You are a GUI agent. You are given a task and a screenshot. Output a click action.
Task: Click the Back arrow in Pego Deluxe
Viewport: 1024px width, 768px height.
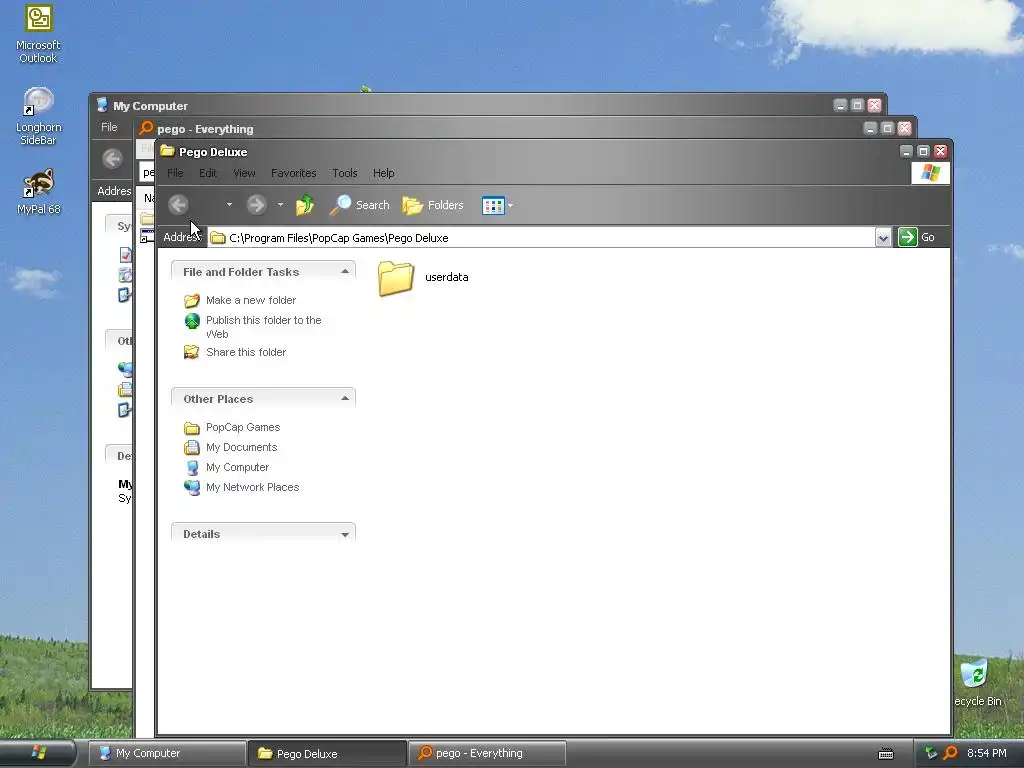click(178, 205)
